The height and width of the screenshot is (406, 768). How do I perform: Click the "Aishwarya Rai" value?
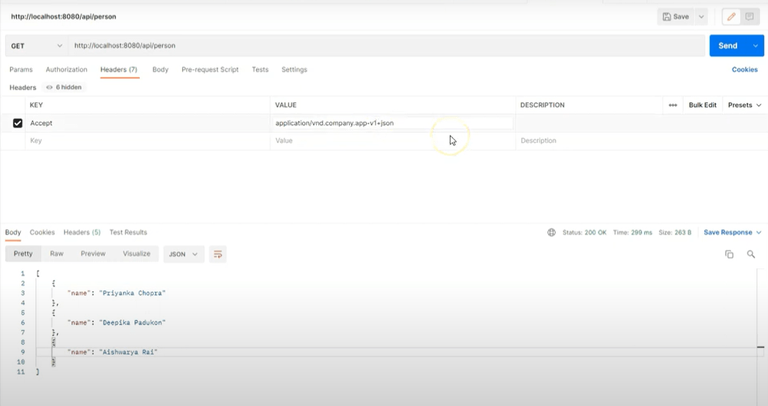[x=128, y=352]
